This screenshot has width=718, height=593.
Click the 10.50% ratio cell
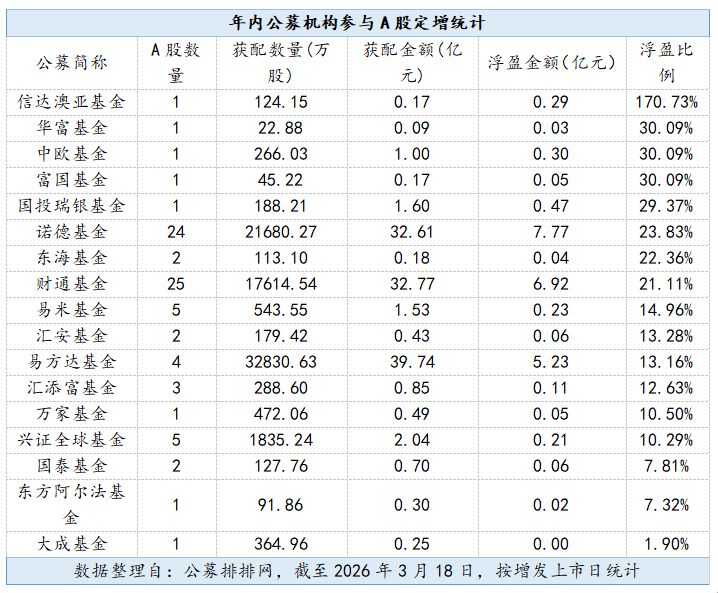[x=666, y=415]
